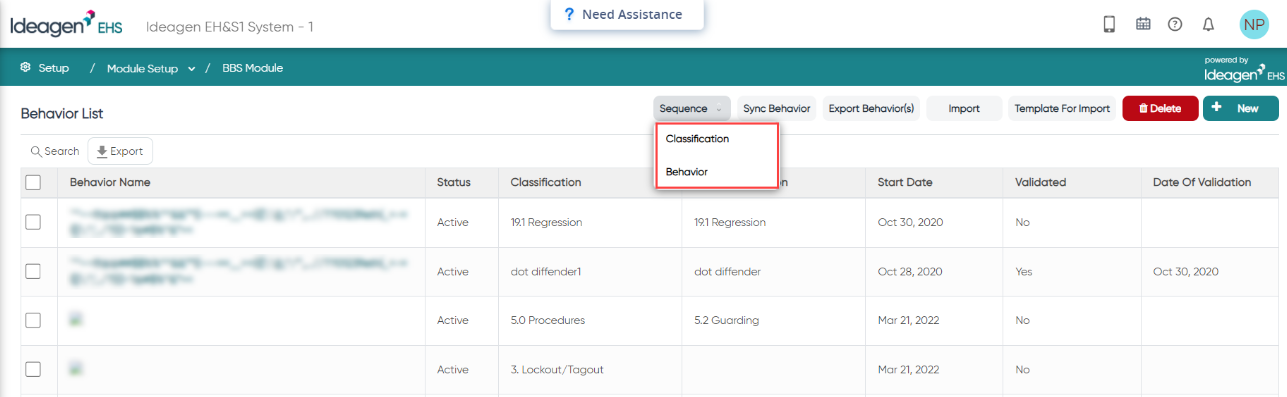This screenshot has width=1287, height=397.
Task: Click the Oct 28, 2020 start date
Action: tap(910, 271)
